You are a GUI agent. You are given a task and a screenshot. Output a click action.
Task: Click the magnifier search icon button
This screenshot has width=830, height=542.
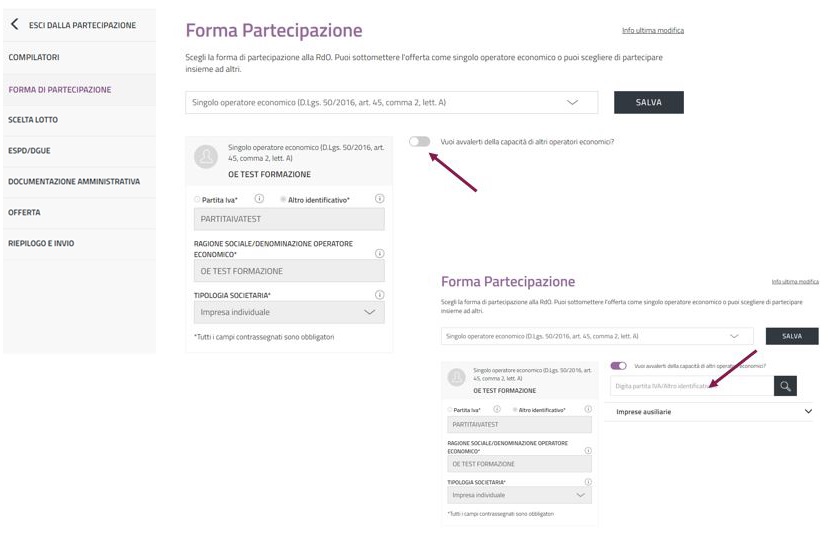coord(785,385)
